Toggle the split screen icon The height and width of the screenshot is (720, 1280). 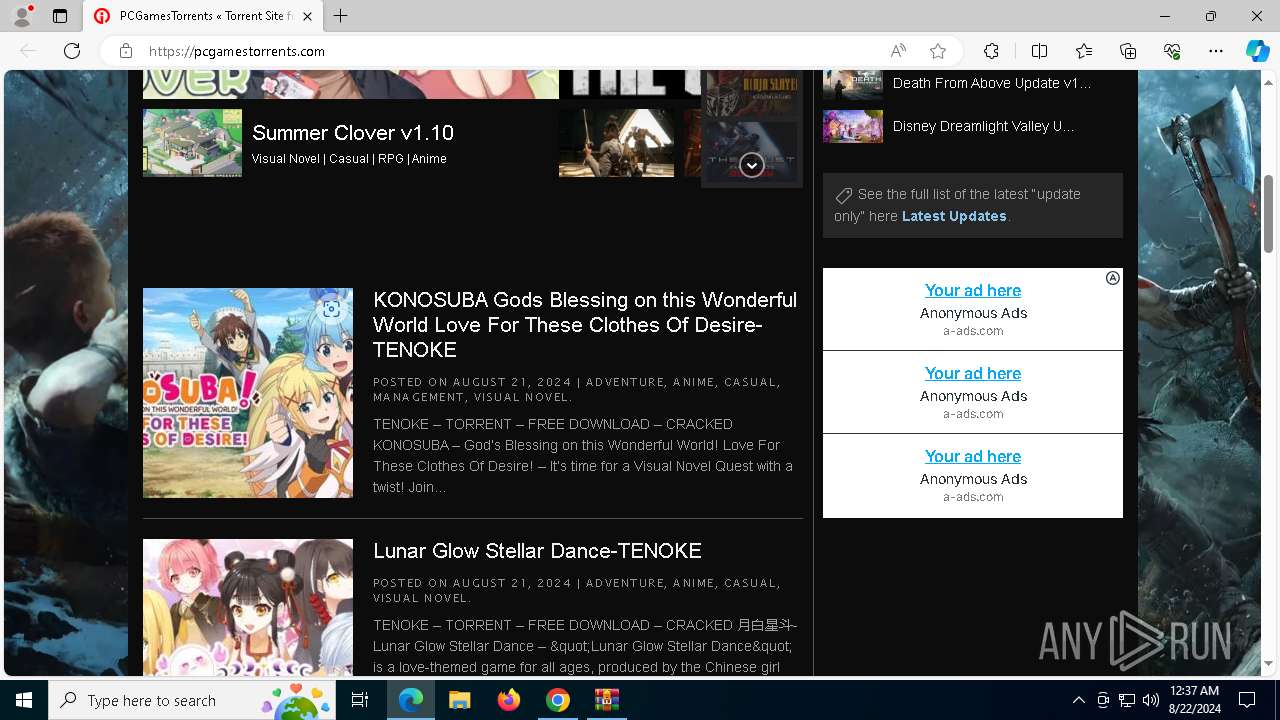[1039, 51]
